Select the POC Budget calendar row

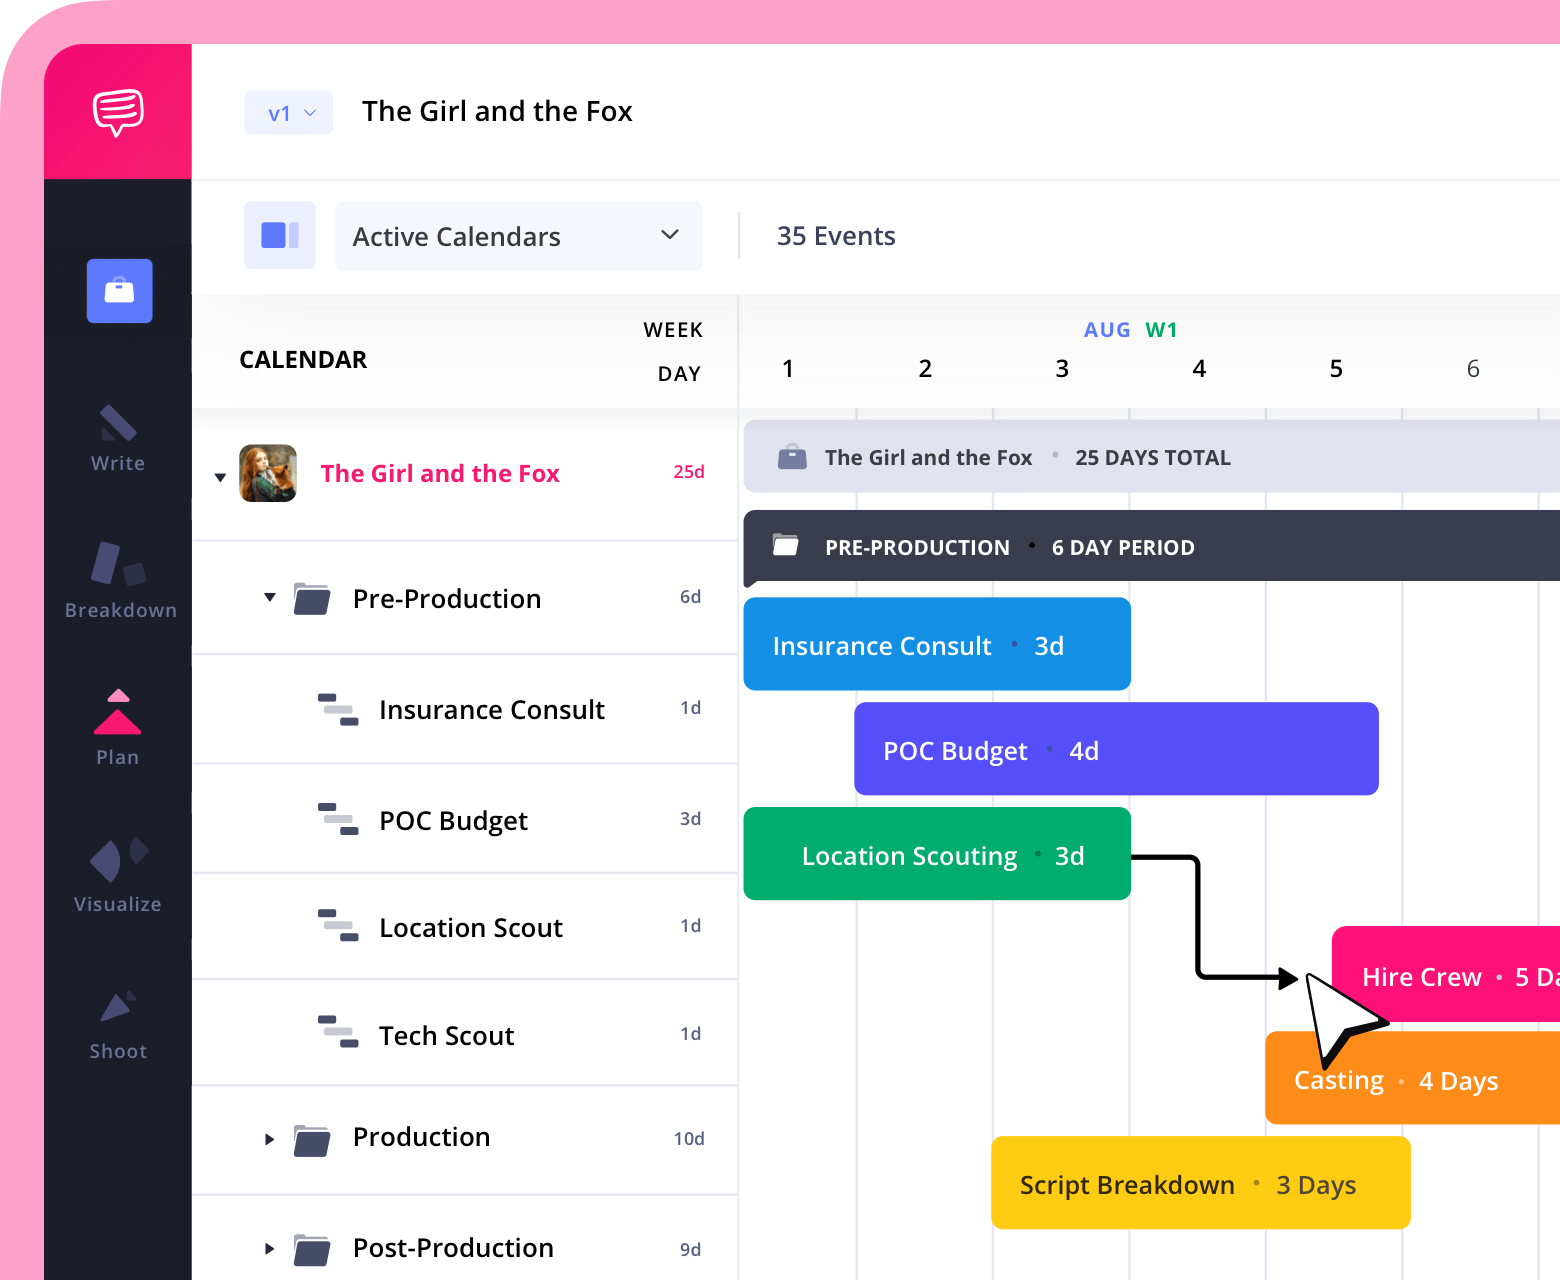pyautogui.click(x=453, y=821)
